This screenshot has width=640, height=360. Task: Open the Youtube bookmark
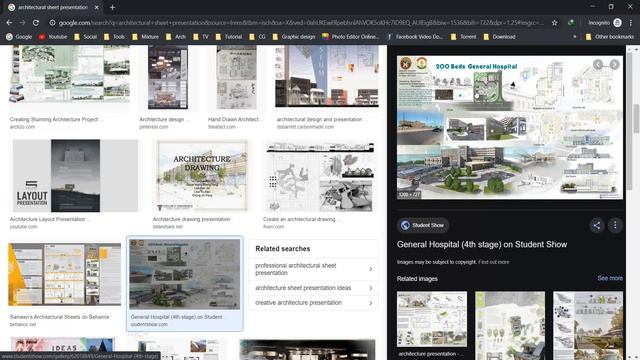point(53,37)
